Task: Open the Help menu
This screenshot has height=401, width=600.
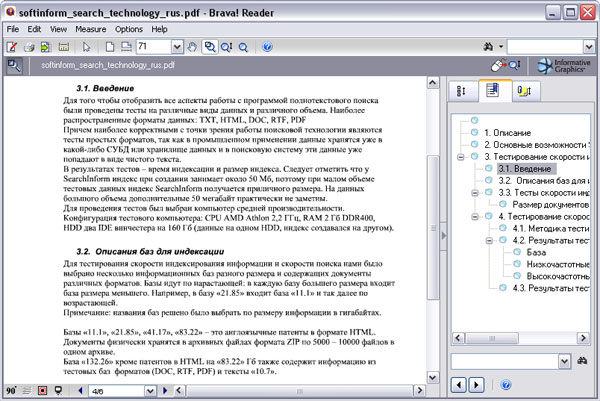Action: pyautogui.click(x=159, y=29)
